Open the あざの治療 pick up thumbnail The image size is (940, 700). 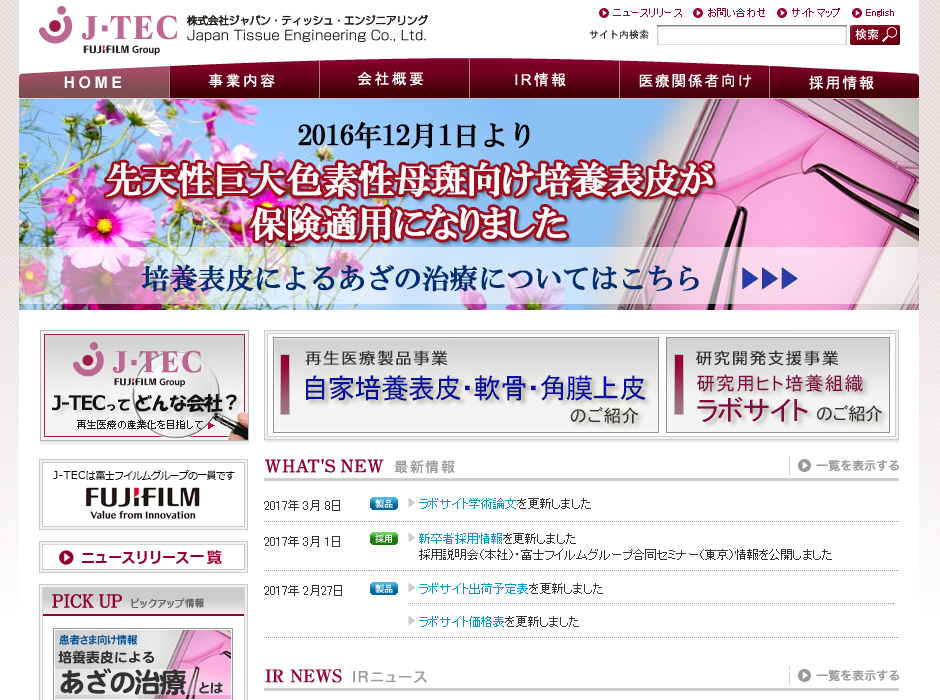(143, 664)
